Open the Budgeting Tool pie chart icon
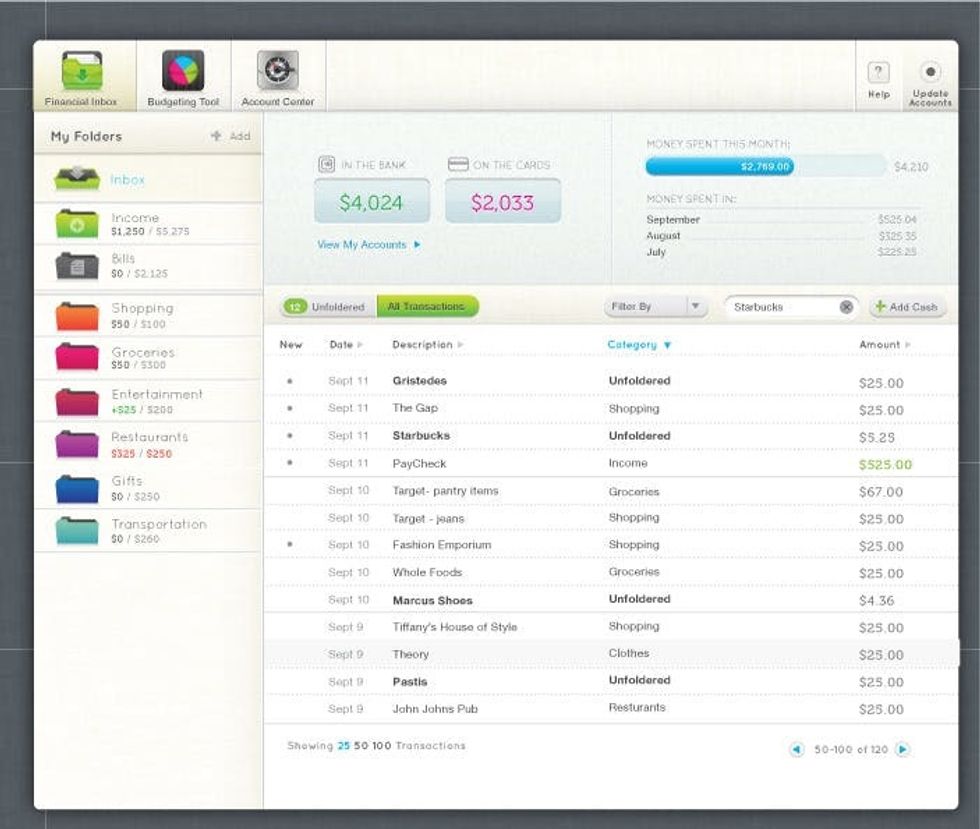980x829 pixels. [183, 72]
